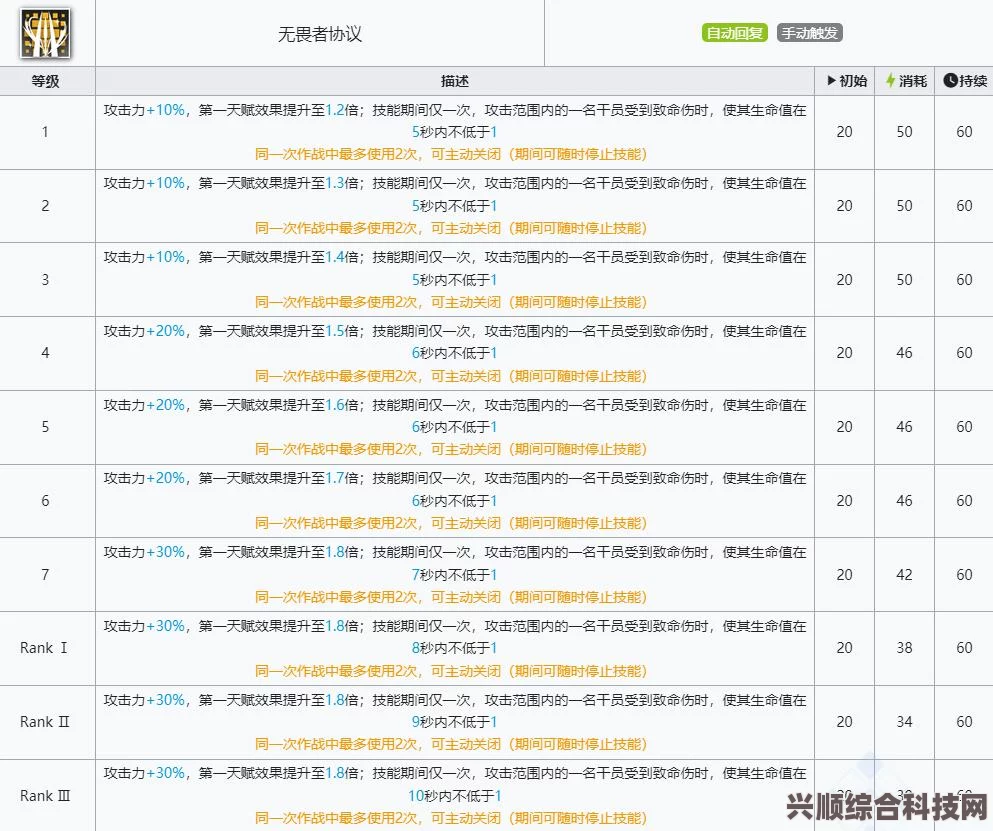Click the +30% attack value in level 7
The image size is (993, 831).
coord(165,552)
